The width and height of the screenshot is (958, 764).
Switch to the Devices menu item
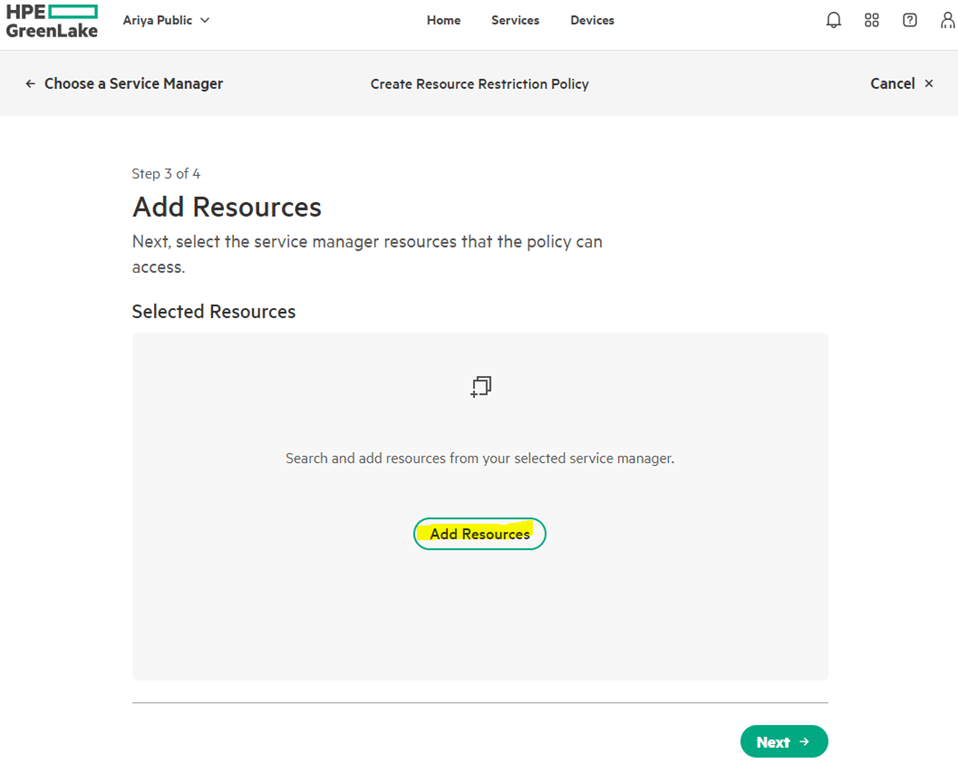tap(592, 20)
